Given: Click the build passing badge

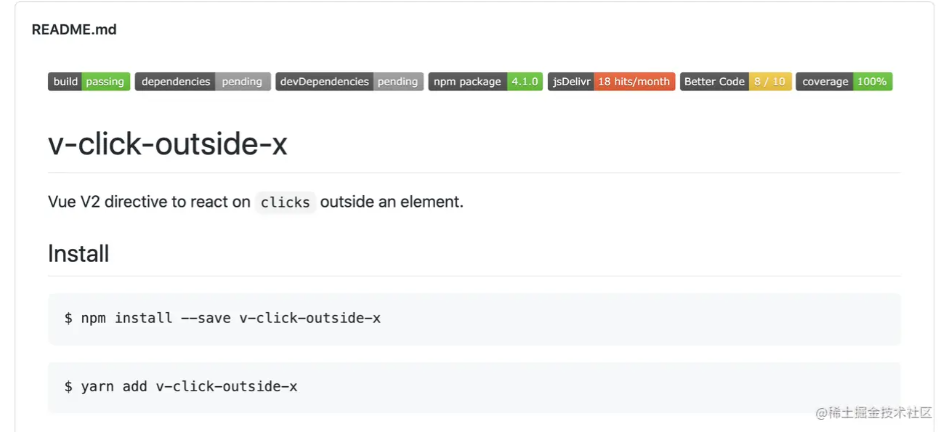Looking at the screenshot, I should (x=89, y=82).
